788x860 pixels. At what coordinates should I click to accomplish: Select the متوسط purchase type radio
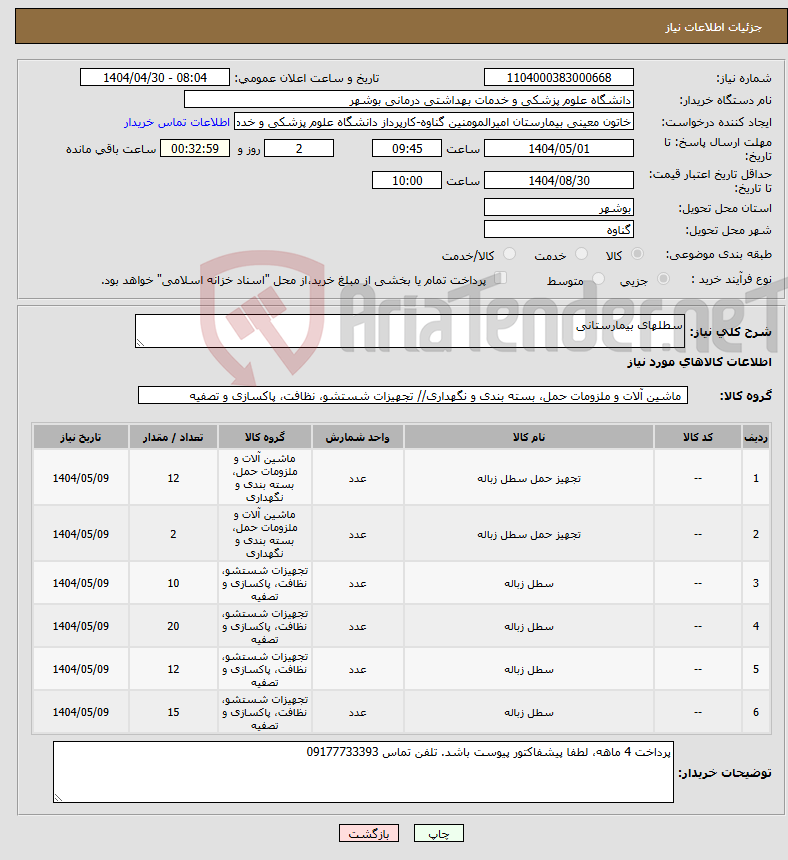coord(598,279)
